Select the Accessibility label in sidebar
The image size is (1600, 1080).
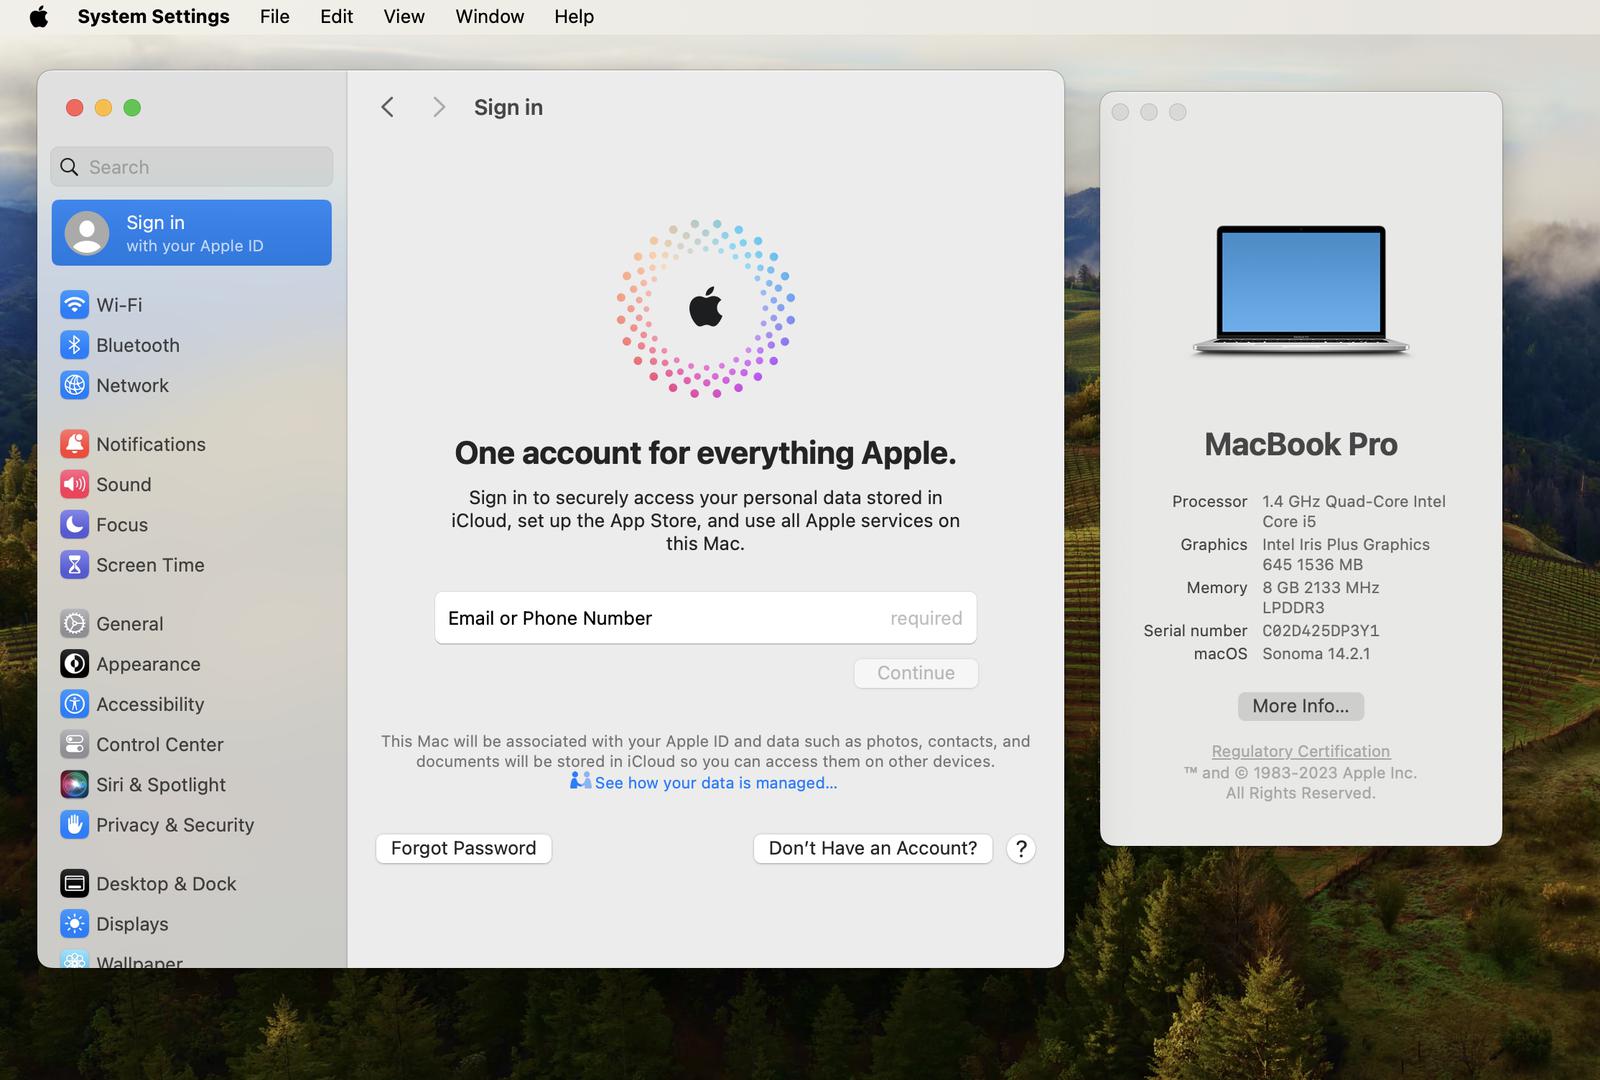150,704
